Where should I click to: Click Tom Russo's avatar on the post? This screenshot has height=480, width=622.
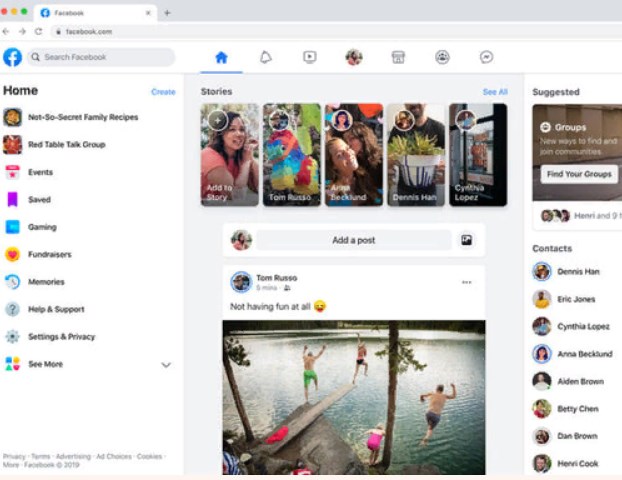click(x=241, y=282)
